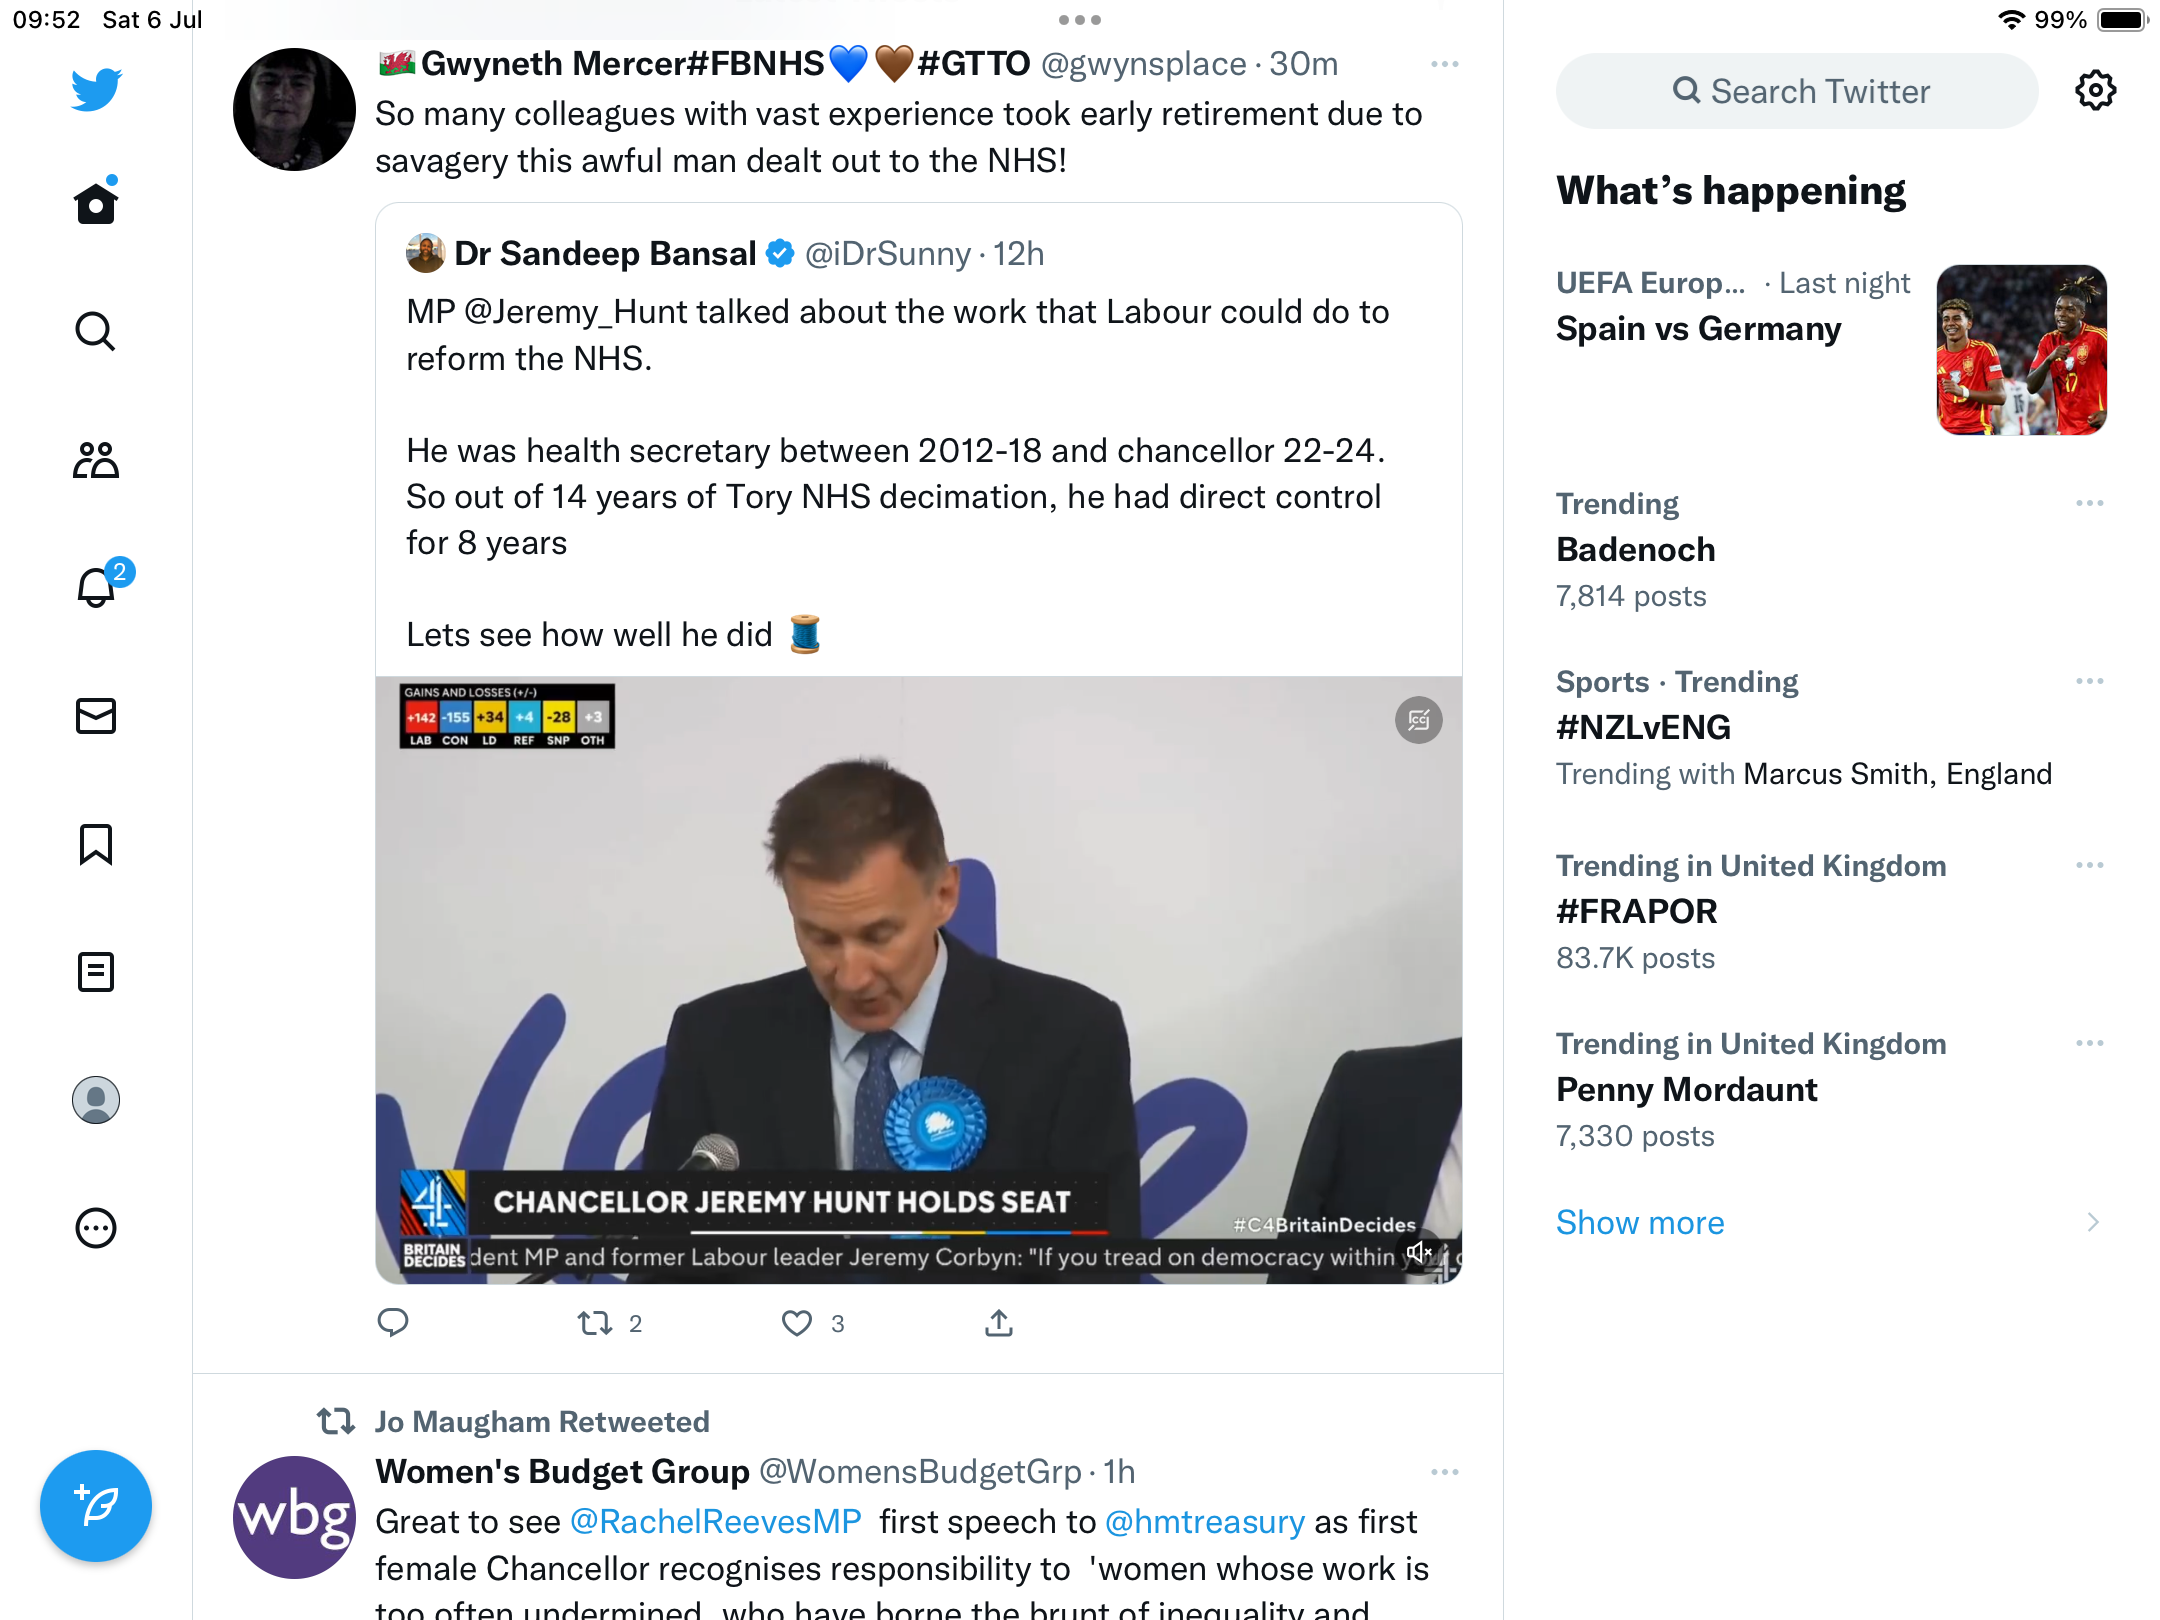Screen dimensions: 2160x1620
Task: Open the Communities people icon
Action: pyautogui.click(x=96, y=460)
